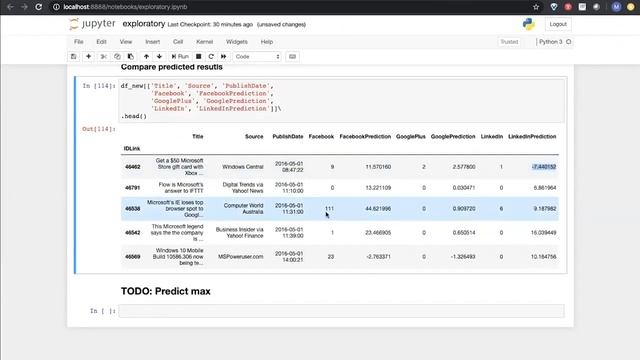Restart kernel and run all cells icon
This screenshot has width=640, height=360.
(x=224, y=56)
